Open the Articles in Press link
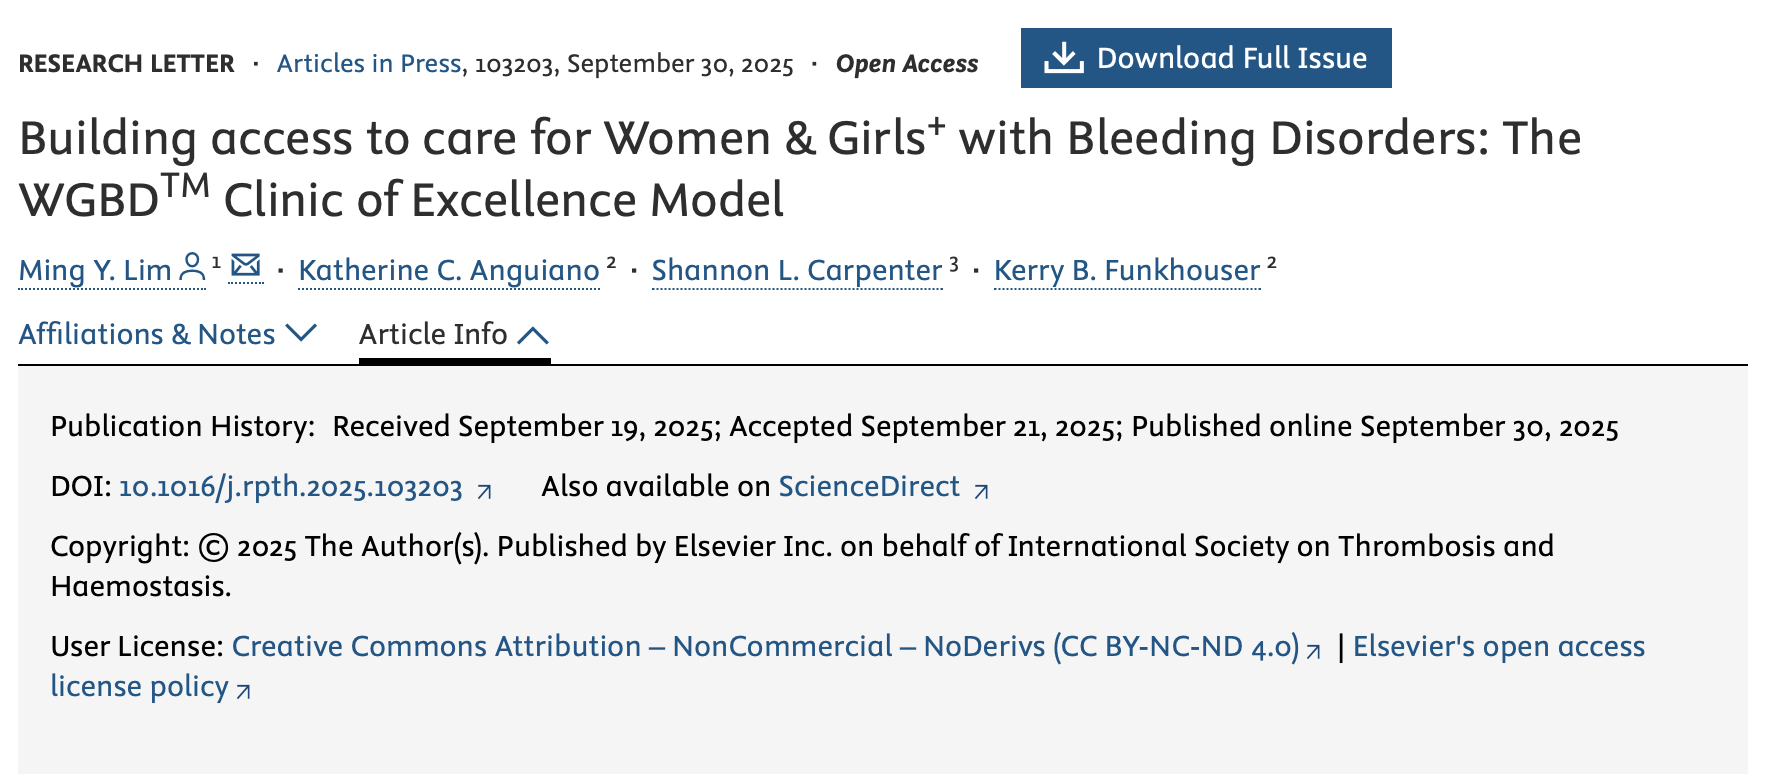This screenshot has width=1770, height=784. [369, 64]
